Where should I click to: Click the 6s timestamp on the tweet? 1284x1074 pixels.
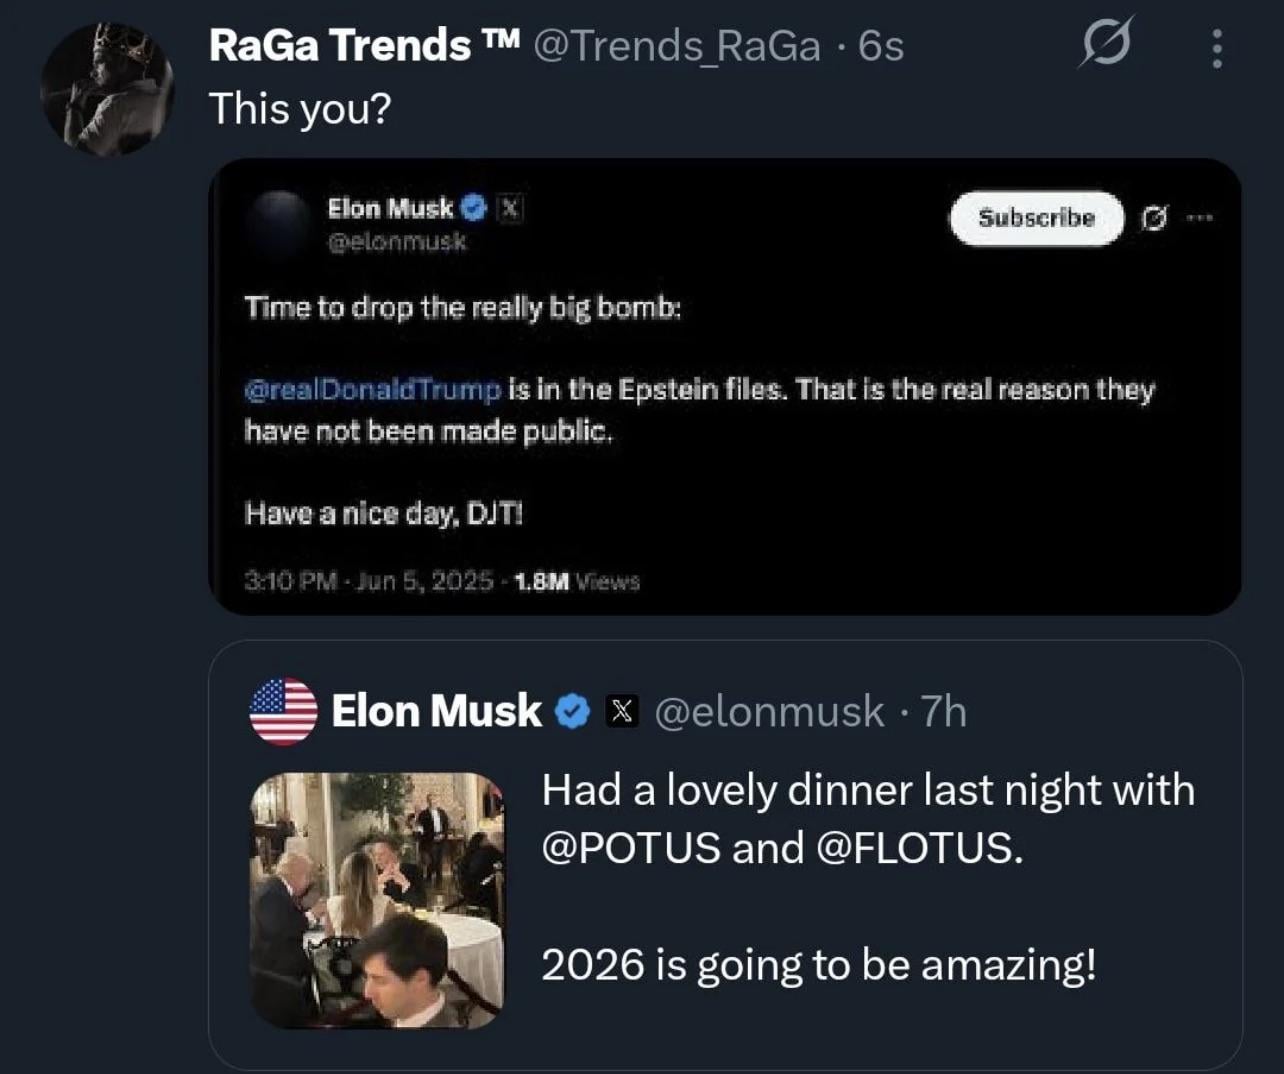click(x=881, y=45)
